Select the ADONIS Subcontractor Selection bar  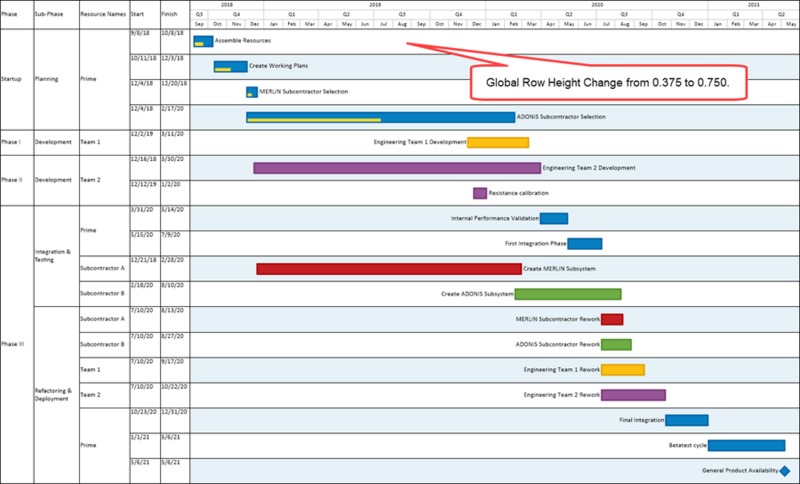381,117
